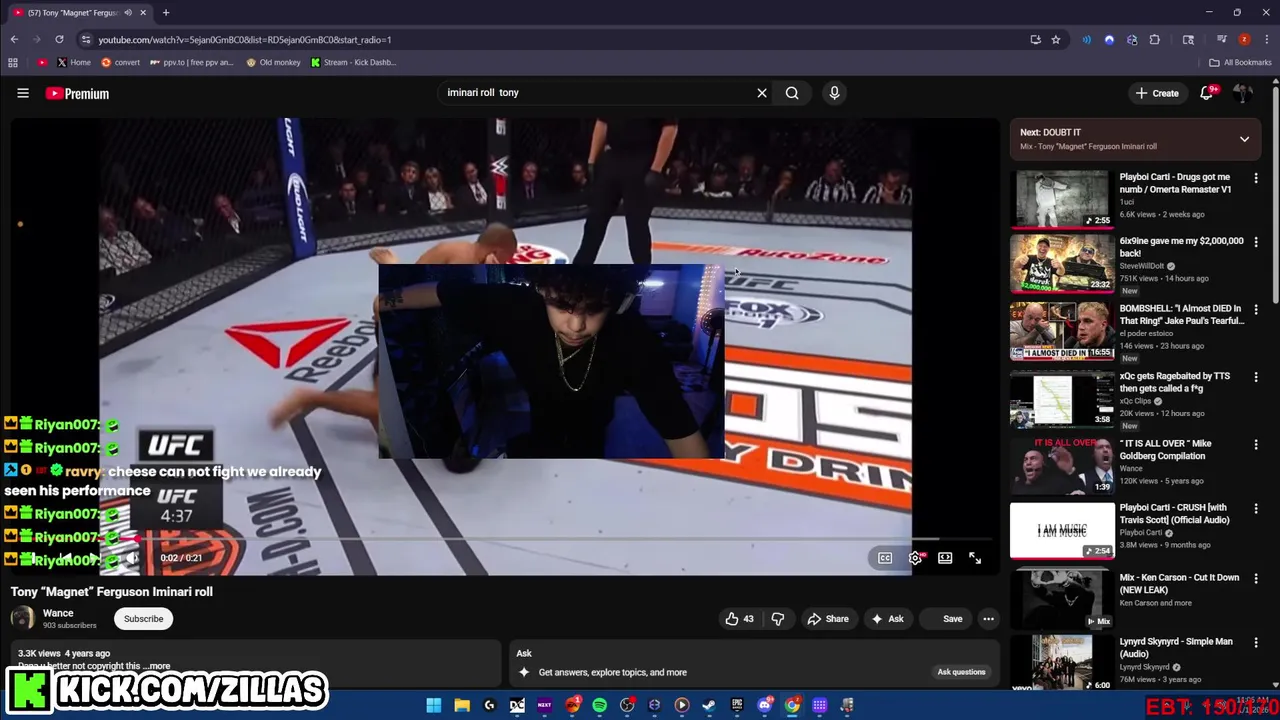The width and height of the screenshot is (1280, 720).
Task: Dislike this video
Action: point(777,619)
